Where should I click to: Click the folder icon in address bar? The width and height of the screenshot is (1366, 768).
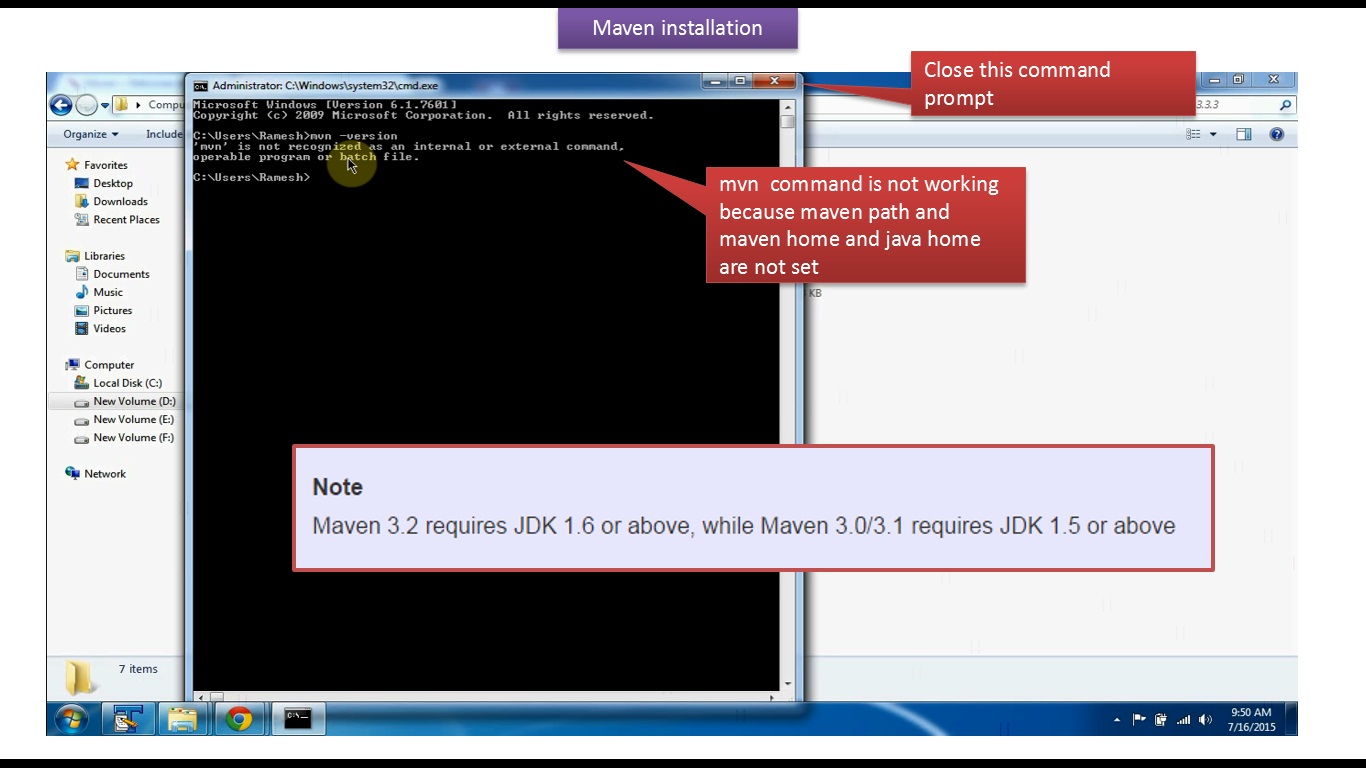(121, 105)
